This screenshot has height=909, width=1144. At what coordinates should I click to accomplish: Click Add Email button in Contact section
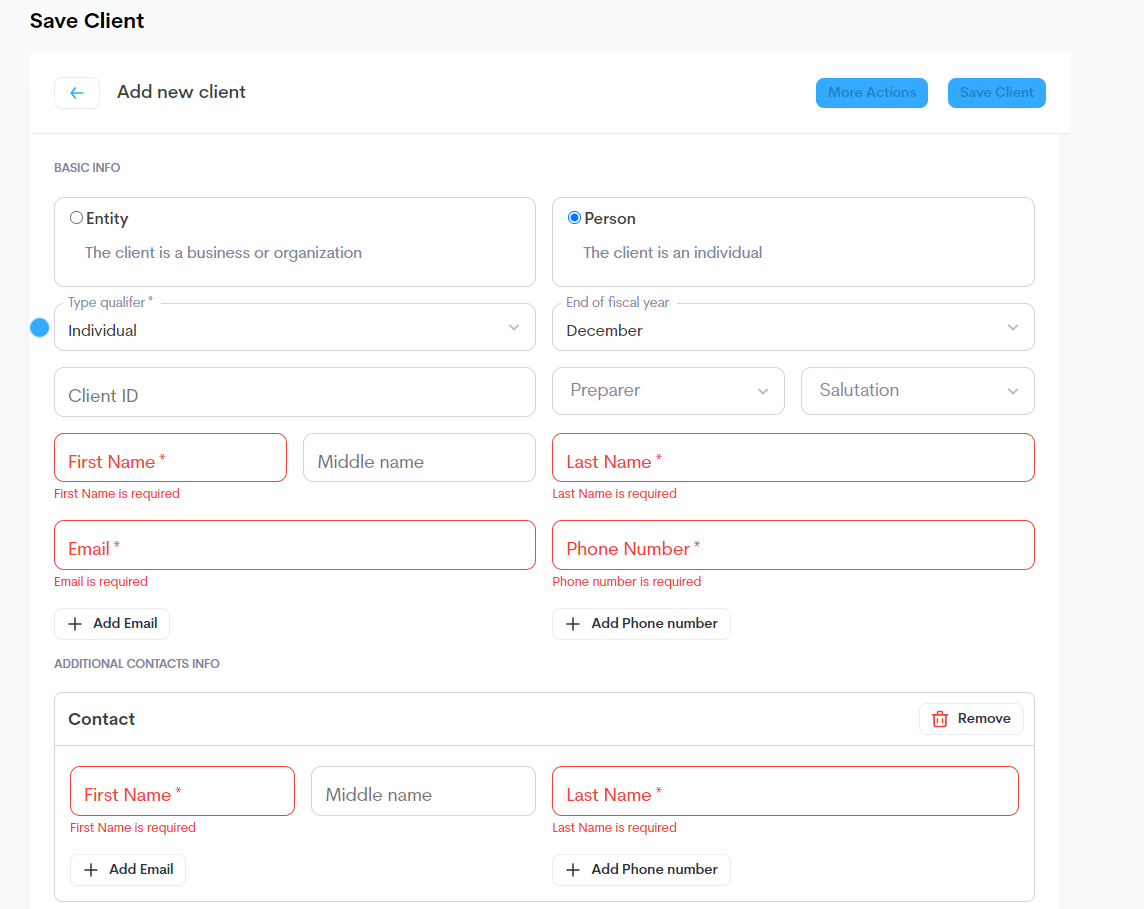(x=128, y=870)
